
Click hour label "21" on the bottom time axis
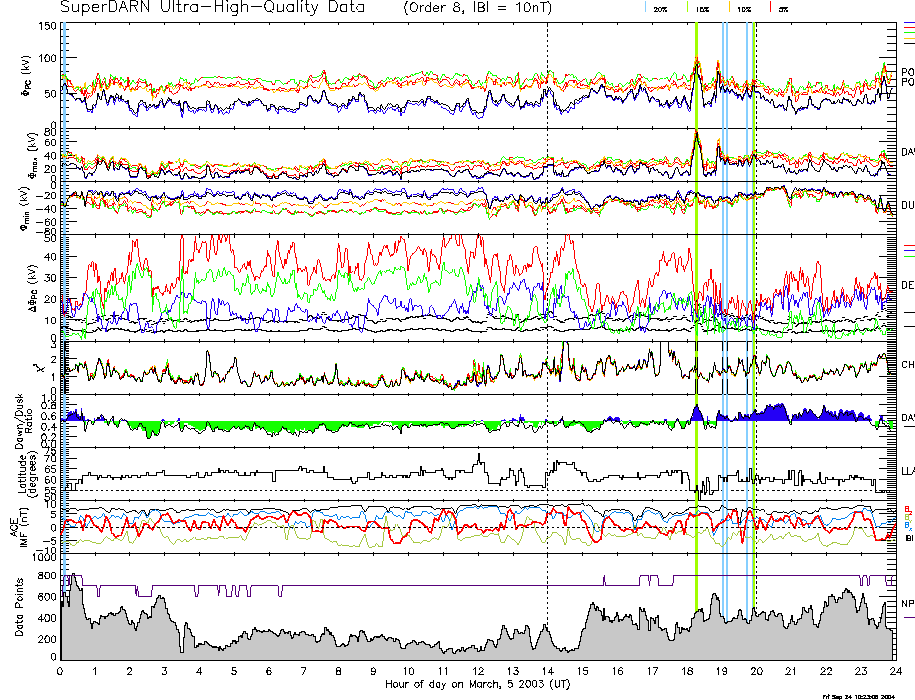[x=791, y=671]
